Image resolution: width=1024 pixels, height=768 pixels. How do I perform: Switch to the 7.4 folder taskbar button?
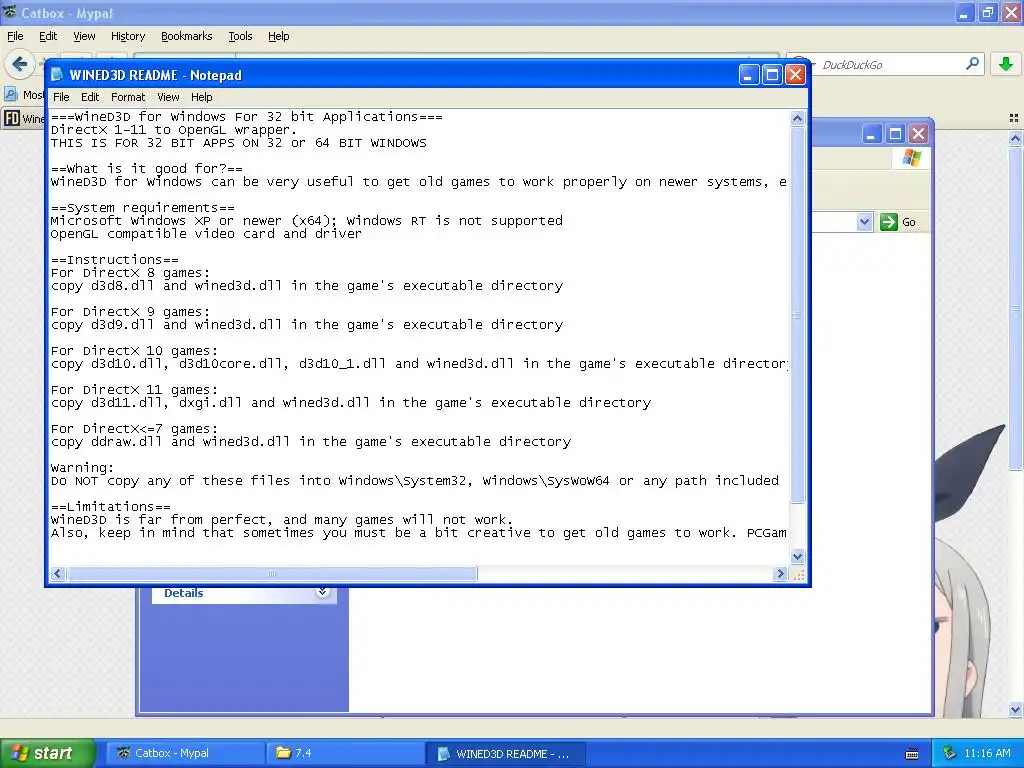pyautogui.click(x=345, y=753)
